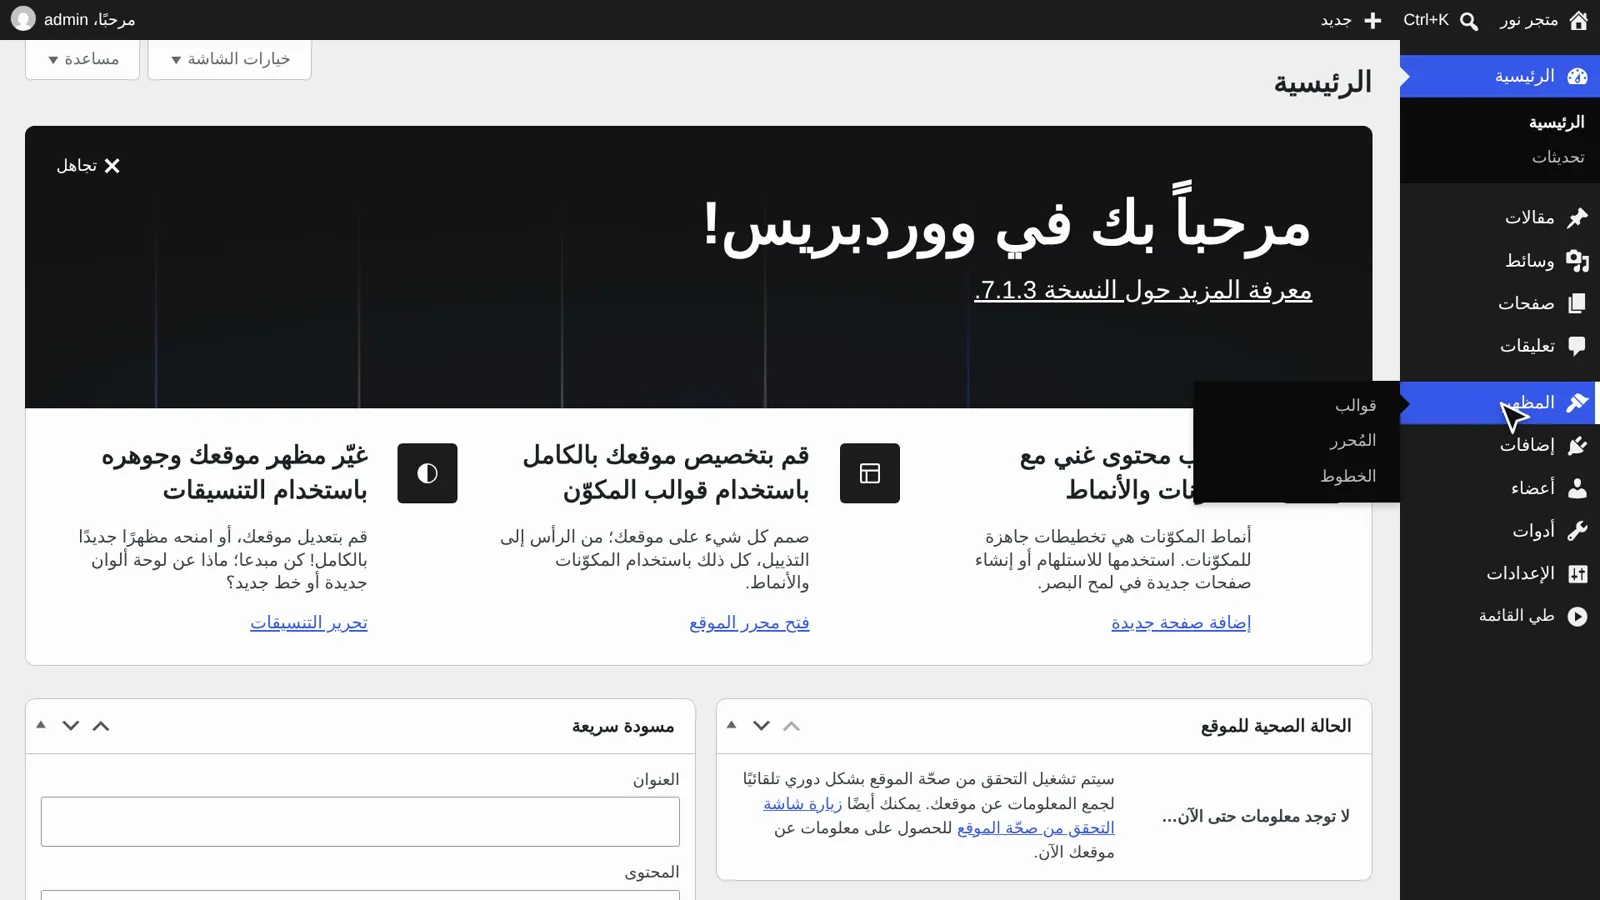1600x900 pixels.
Task: Move the الحالة الصحية للموقع widget down
Action: pos(761,726)
